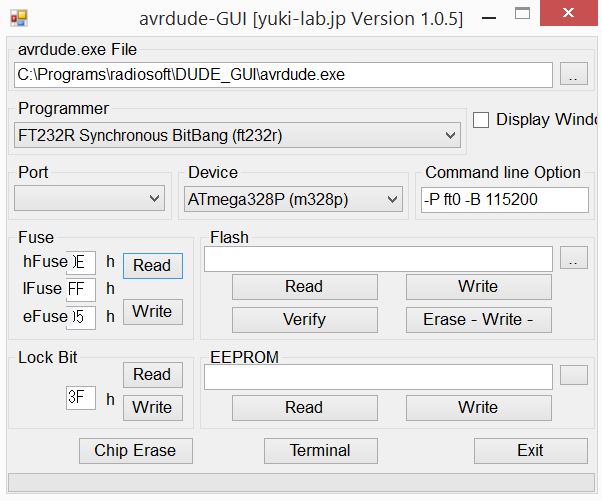The image size is (602, 501).
Task: Enable the Display Window checkbox
Action: pyautogui.click(x=481, y=120)
